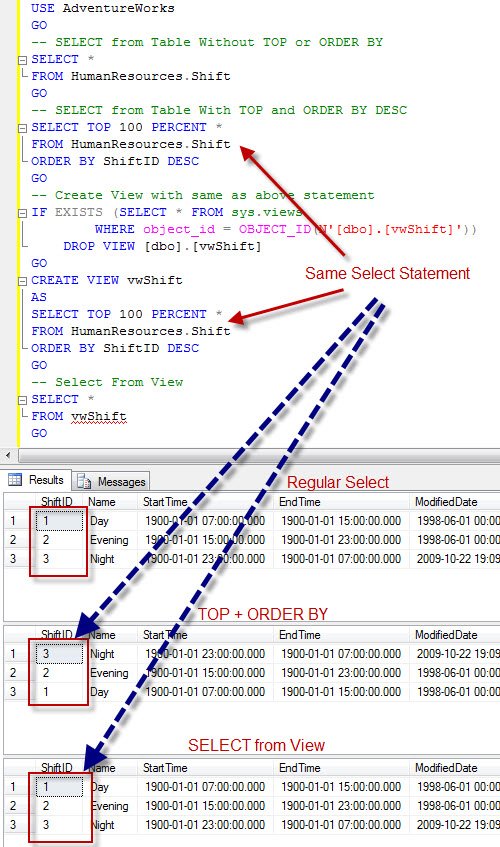500x847 pixels.
Task: Select Evening's EndTime 23:00:00.000 cell in top grid
Action: [341, 540]
